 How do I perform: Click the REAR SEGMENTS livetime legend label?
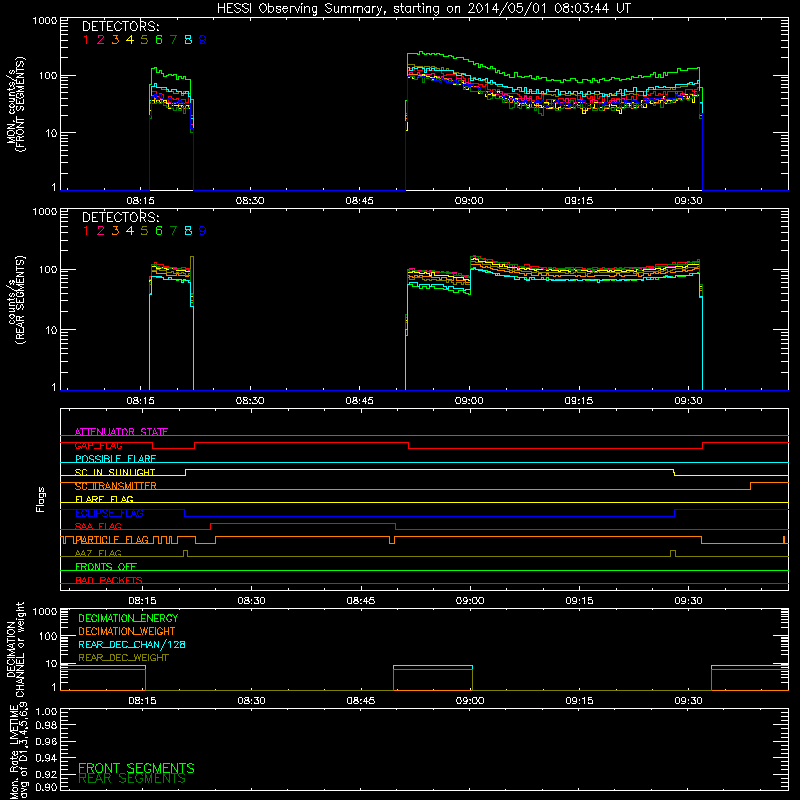[x=132, y=779]
